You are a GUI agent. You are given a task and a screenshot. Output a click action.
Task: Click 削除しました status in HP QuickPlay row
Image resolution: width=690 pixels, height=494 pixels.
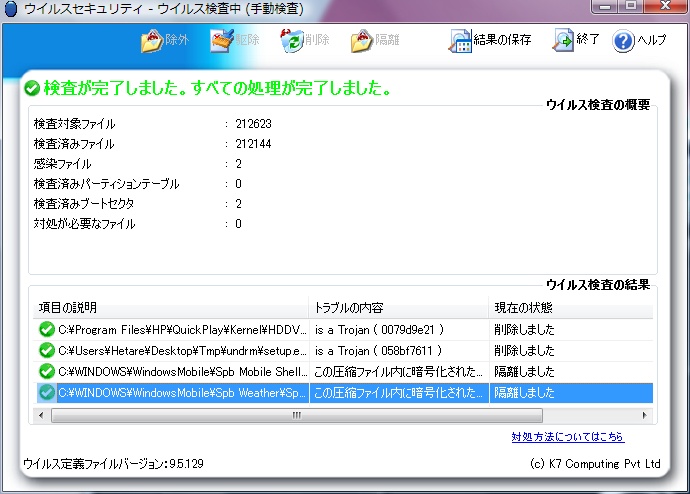524,329
